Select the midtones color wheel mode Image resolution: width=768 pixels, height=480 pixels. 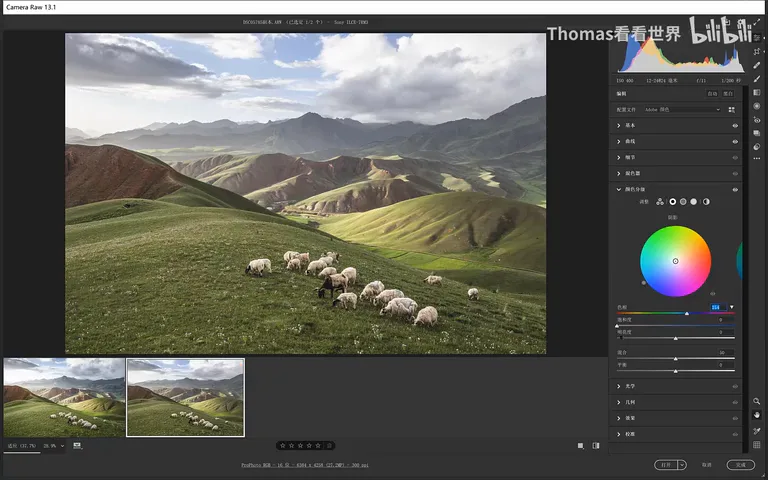(683, 202)
